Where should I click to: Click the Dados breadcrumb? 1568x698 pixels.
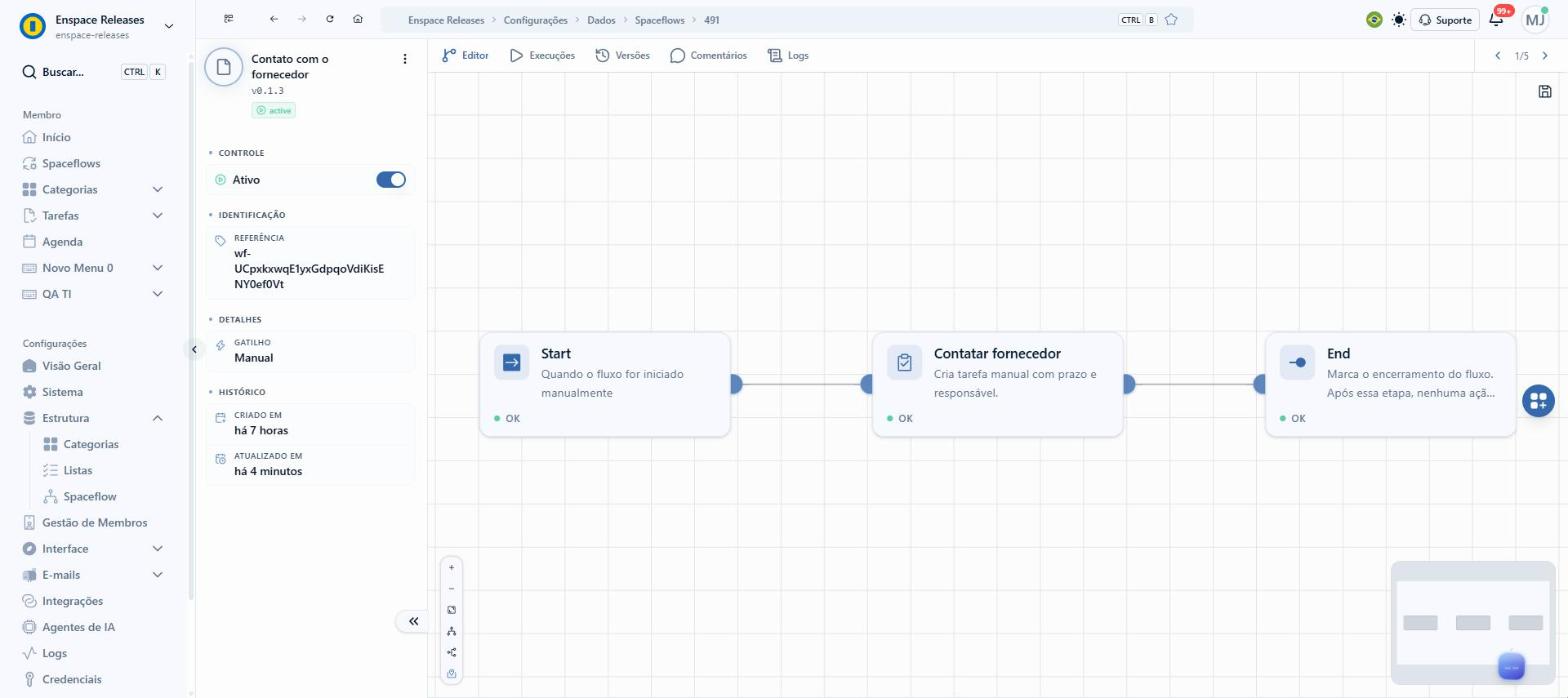[x=601, y=20]
